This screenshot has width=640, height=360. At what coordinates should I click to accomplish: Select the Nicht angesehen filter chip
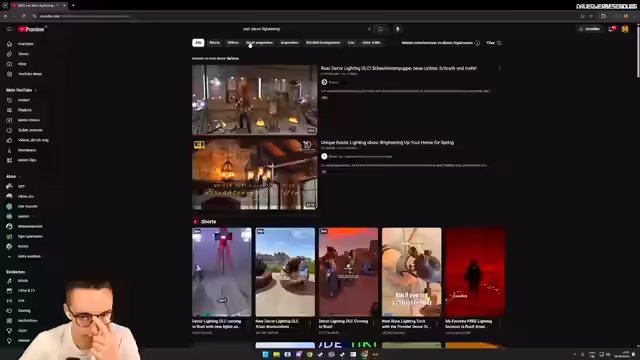pyautogui.click(x=259, y=42)
